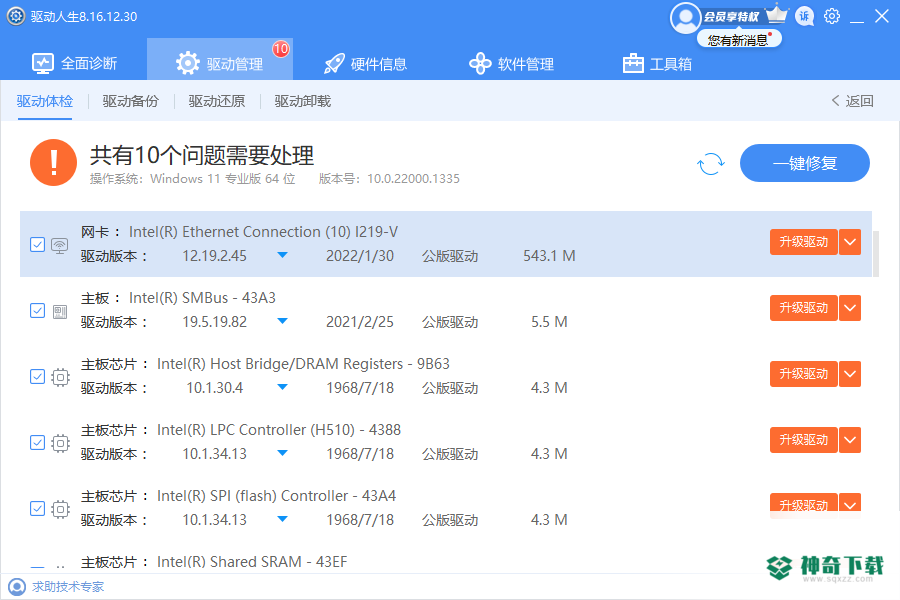Open version dropdown for SPI Controller driver

[x=282, y=519]
